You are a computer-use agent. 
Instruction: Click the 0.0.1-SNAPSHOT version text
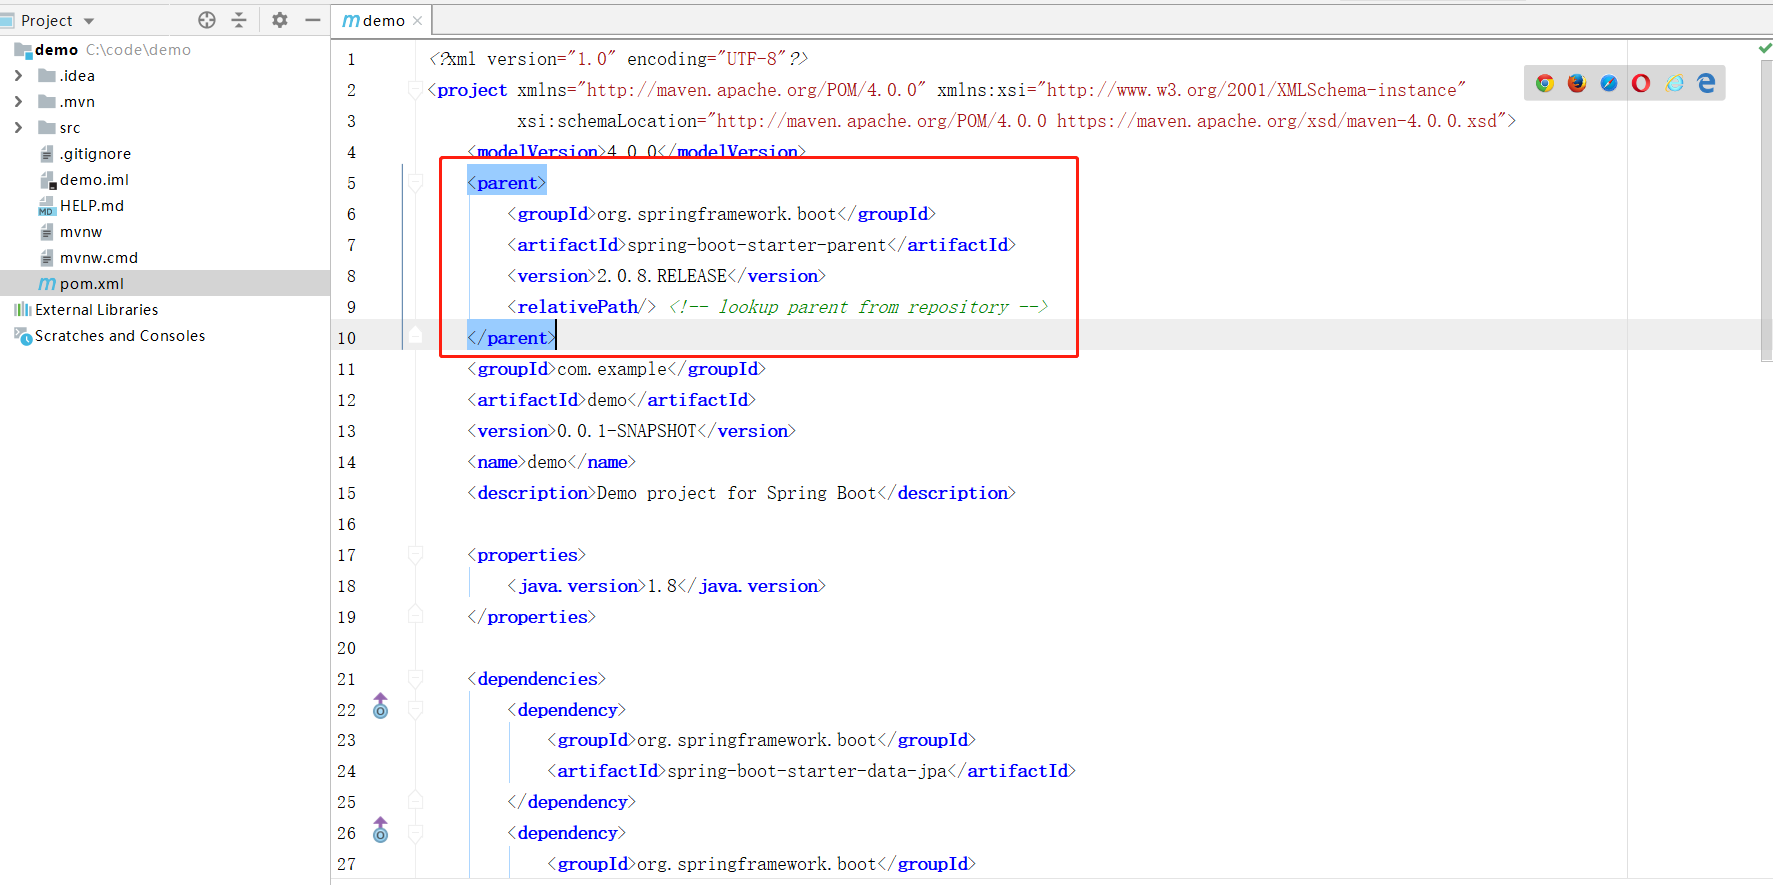[627, 431]
